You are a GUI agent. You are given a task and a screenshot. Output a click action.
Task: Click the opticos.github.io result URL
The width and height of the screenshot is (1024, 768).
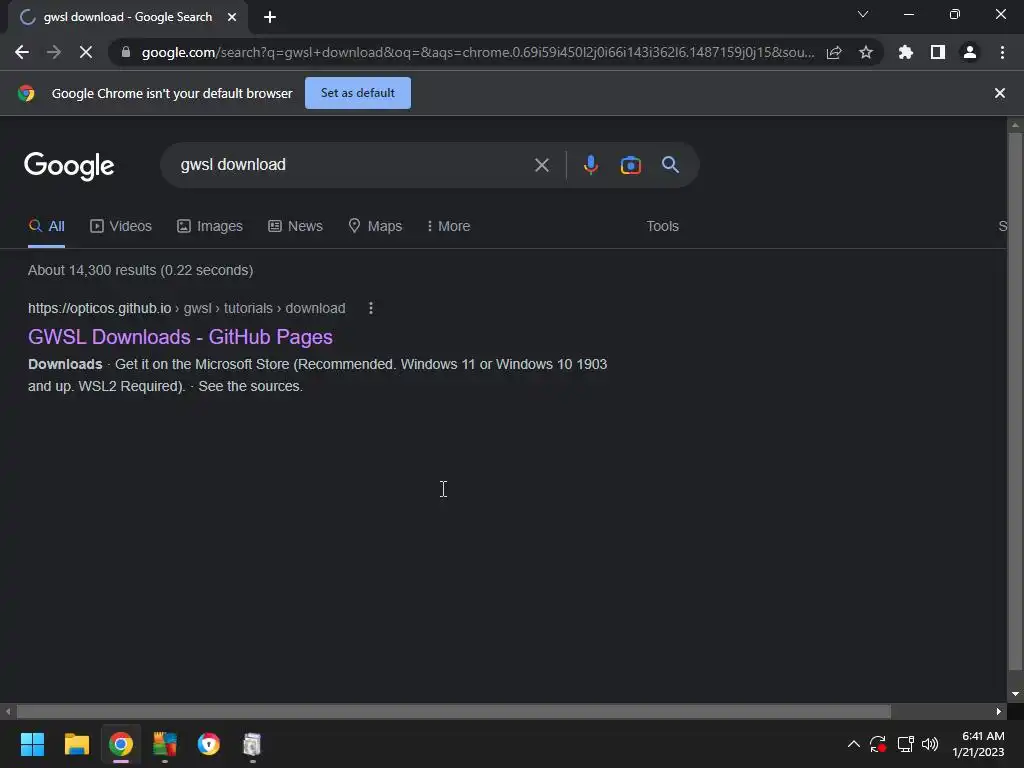[187, 308]
